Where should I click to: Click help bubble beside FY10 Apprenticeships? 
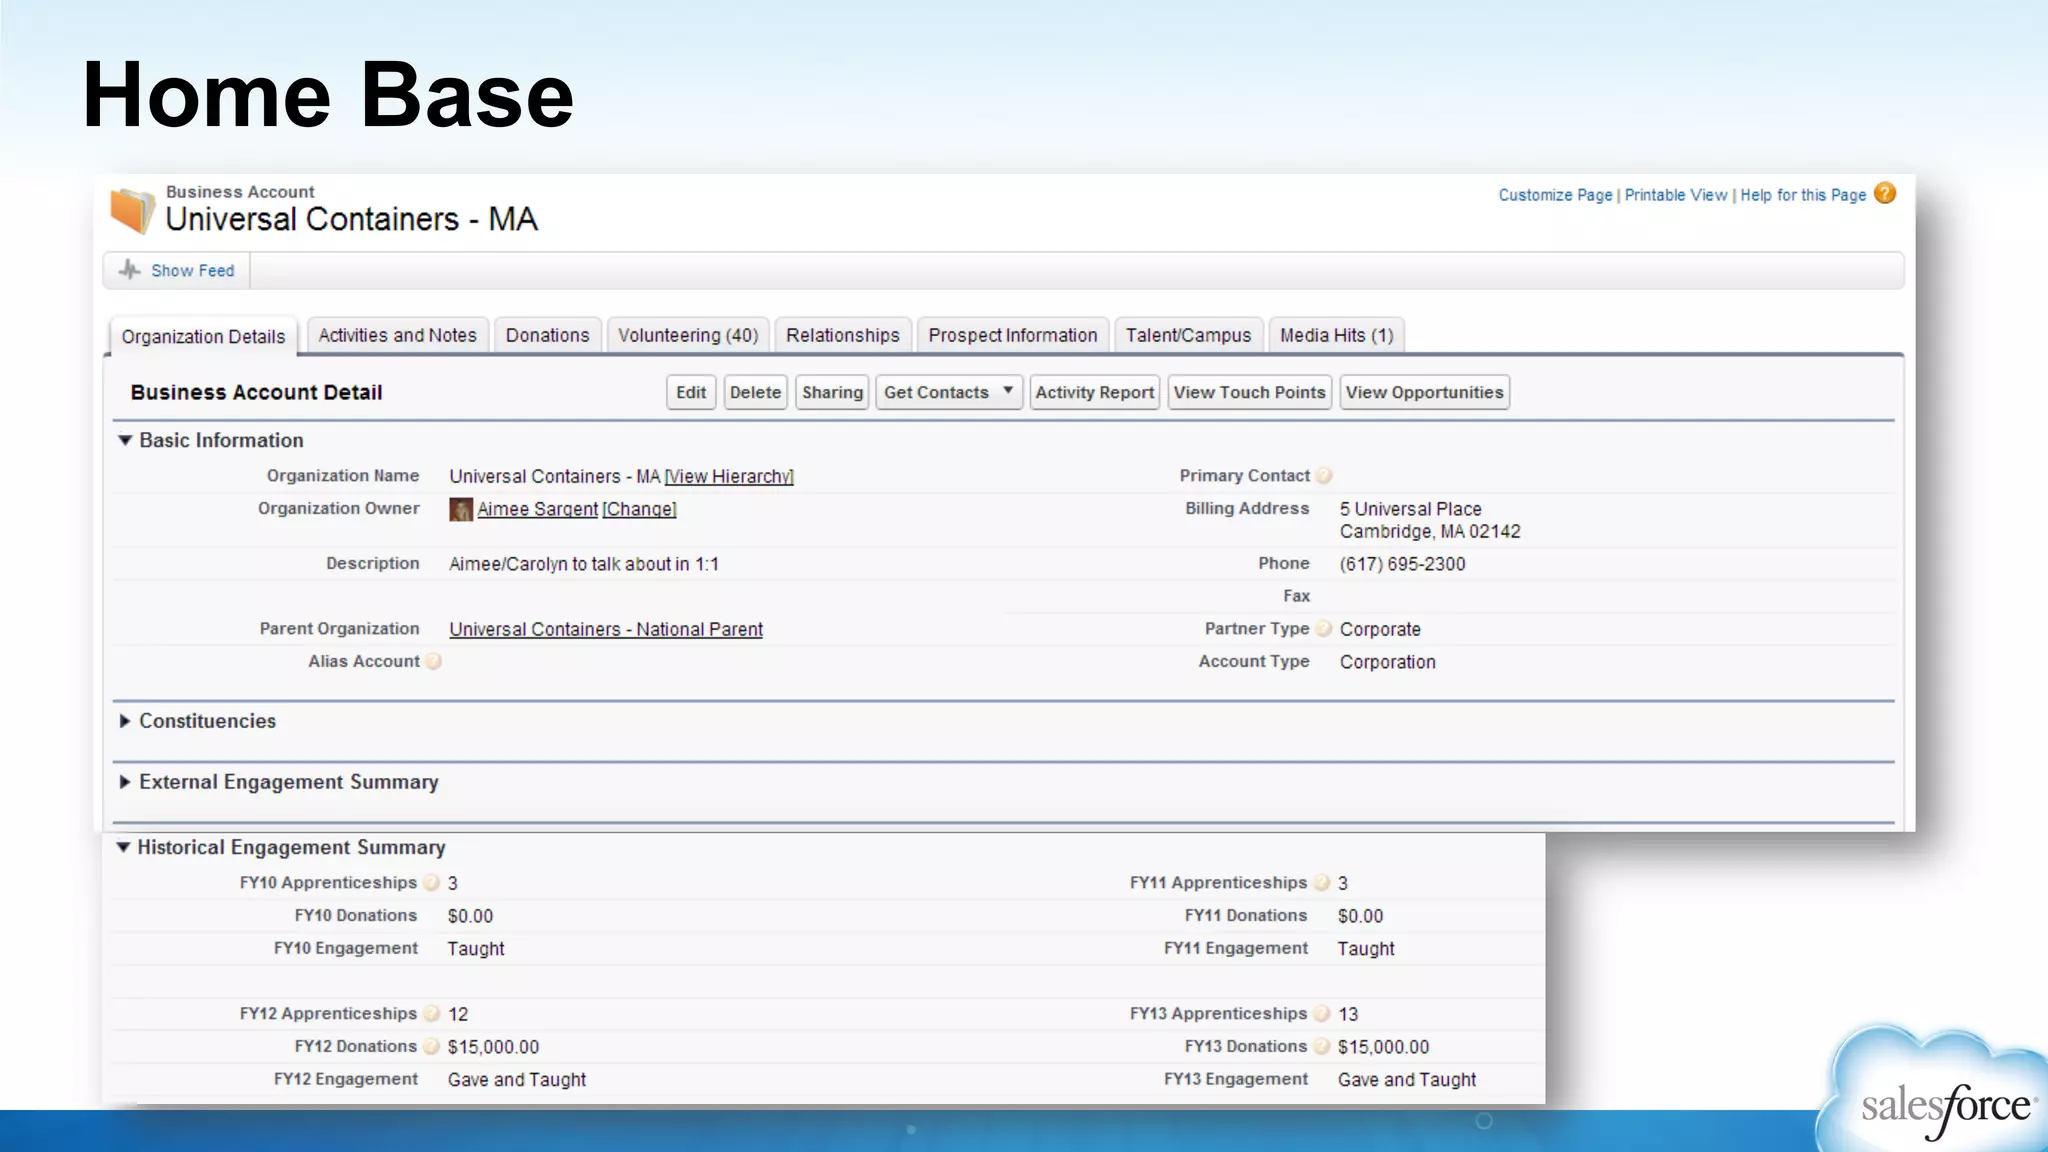[x=432, y=883]
